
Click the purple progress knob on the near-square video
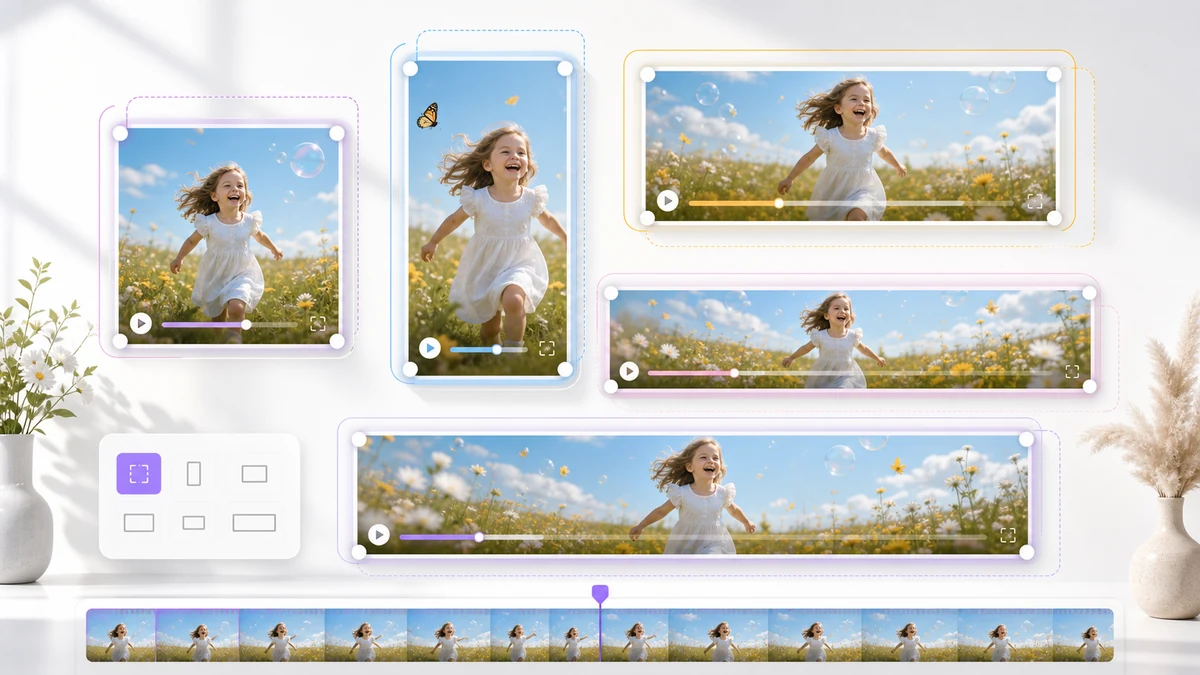tap(246, 324)
